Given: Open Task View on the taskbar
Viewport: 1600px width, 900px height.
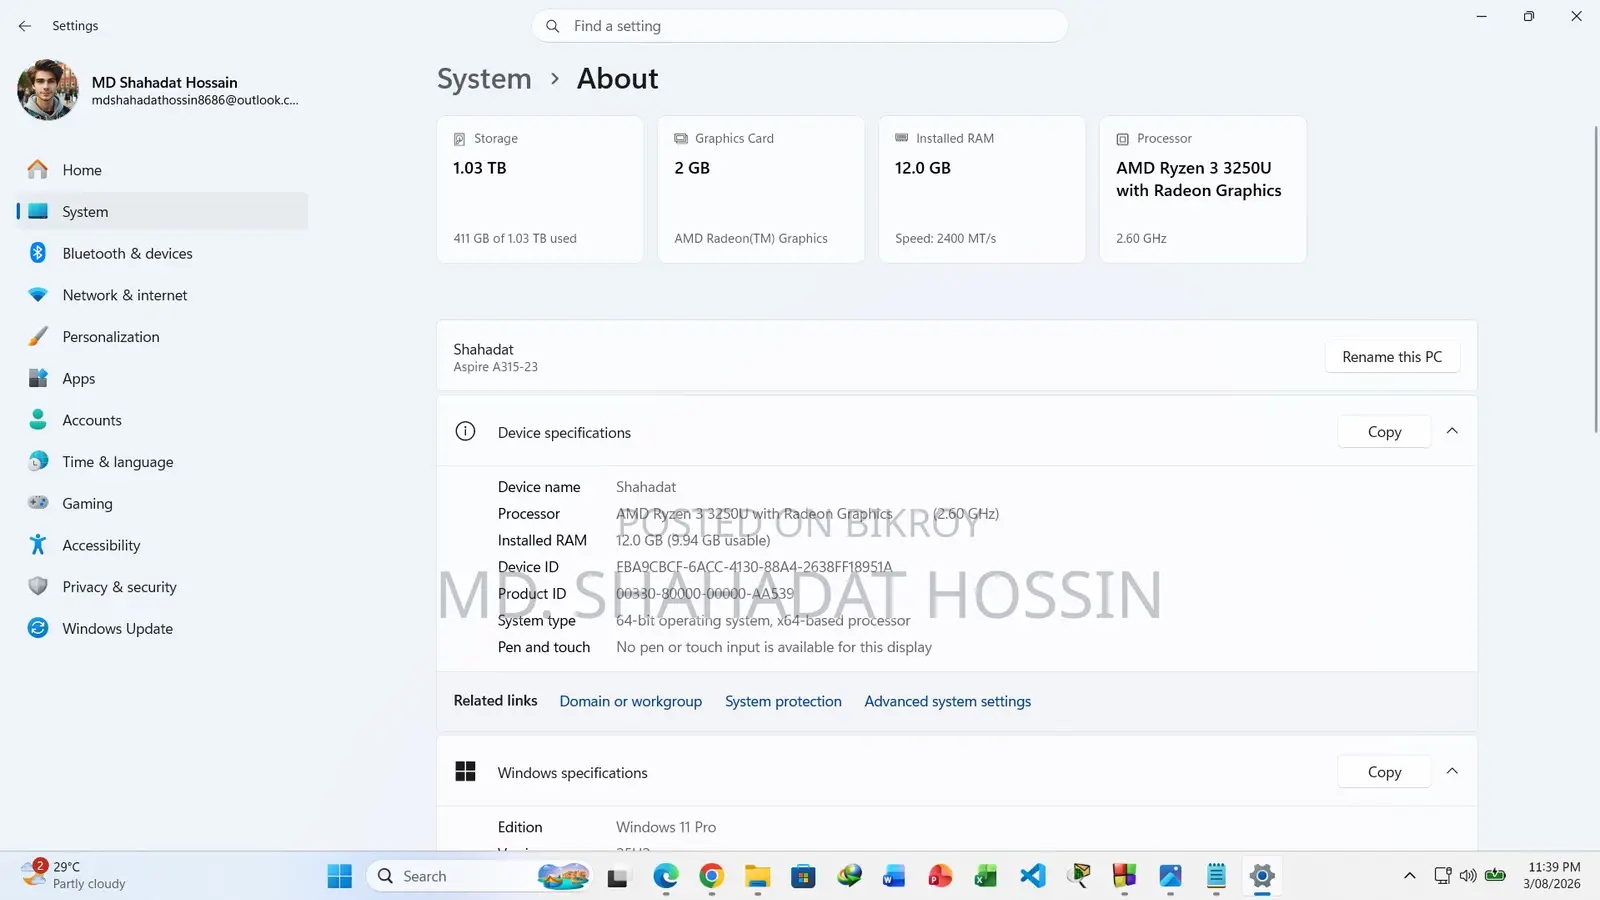Looking at the screenshot, I should click(x=618, y=877).
